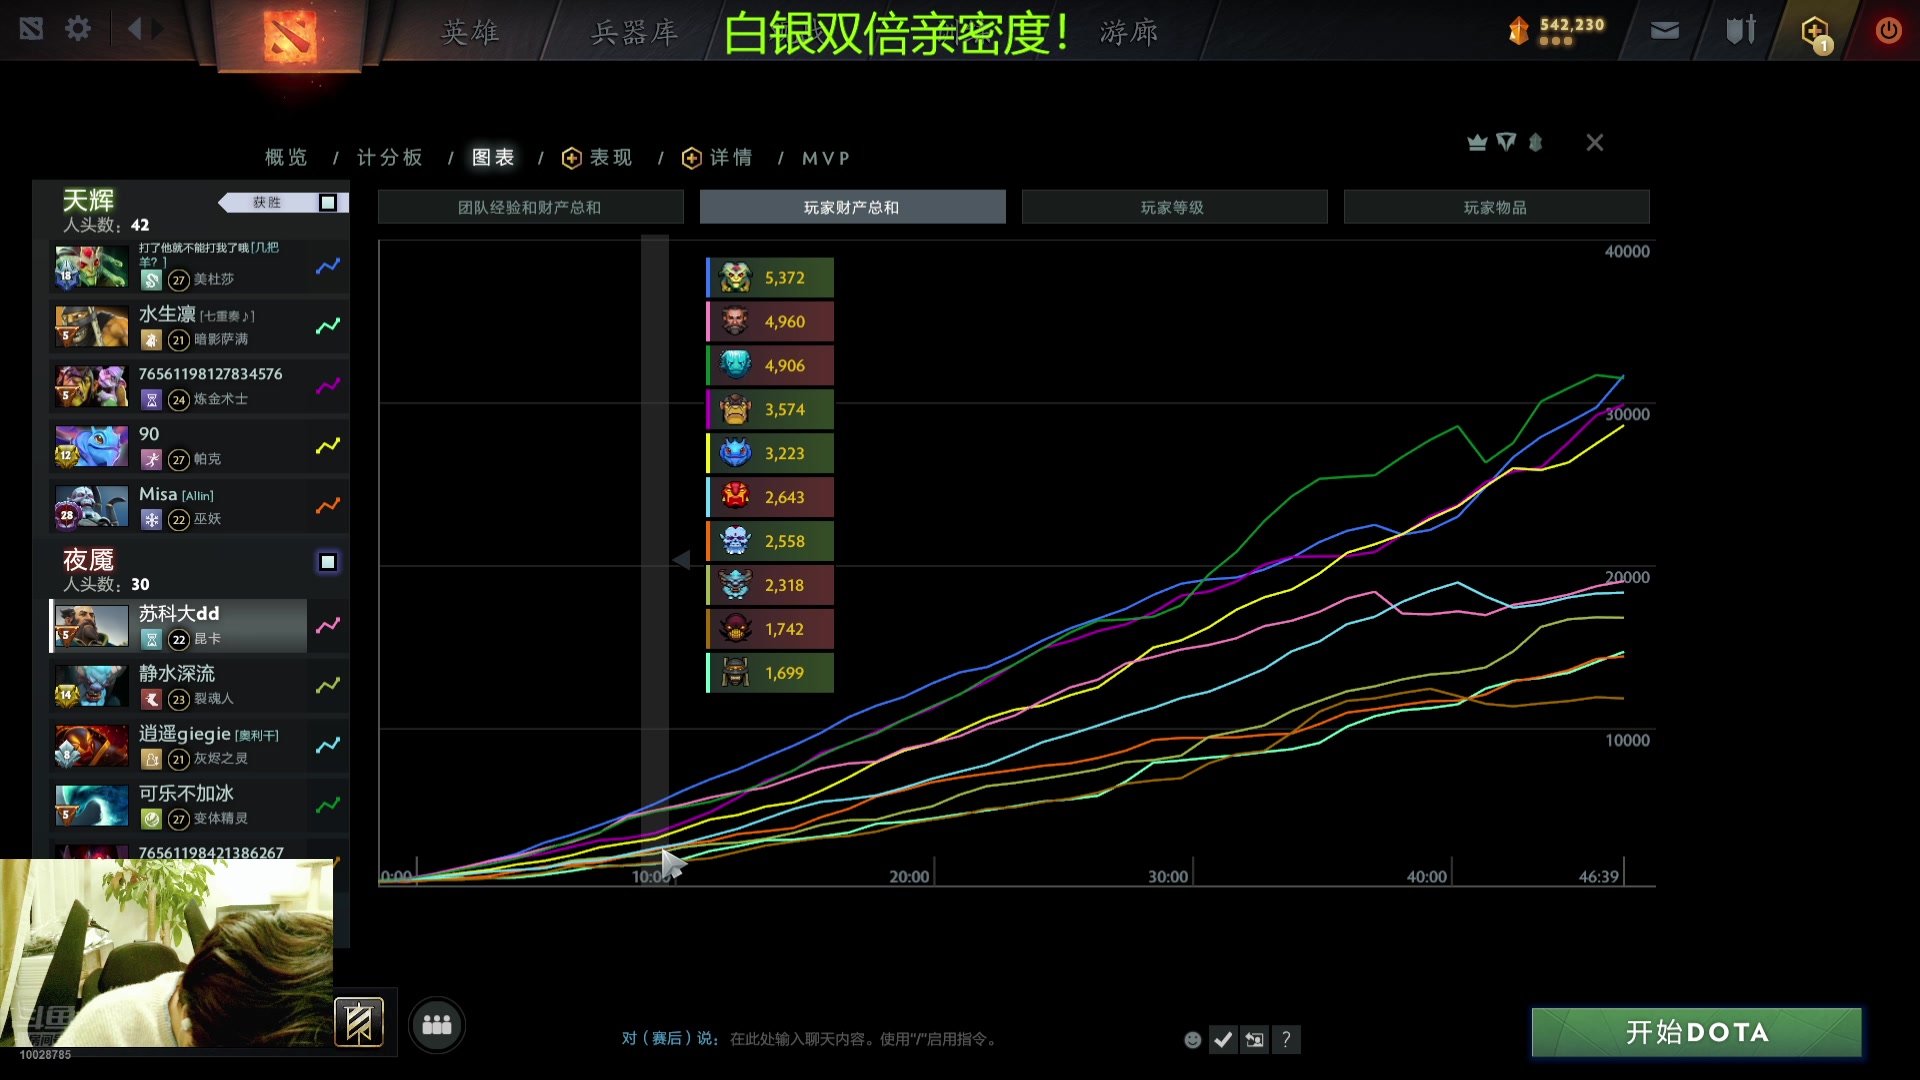Show 玩家等级 graph
1920x1080 pixels.
click(1174, 207)
